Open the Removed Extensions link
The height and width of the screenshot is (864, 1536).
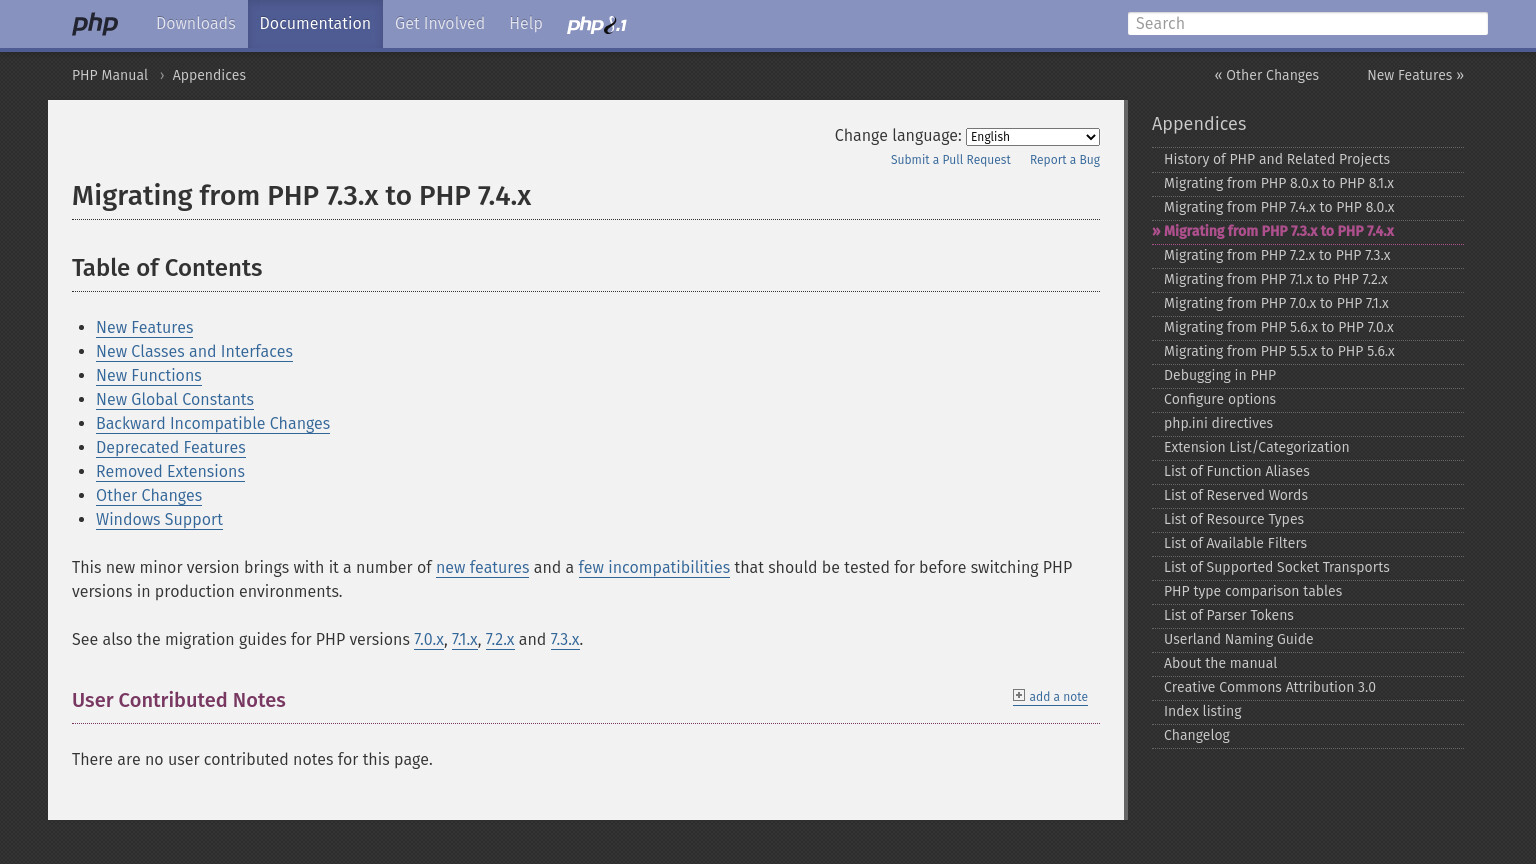(x=170, y=472)
